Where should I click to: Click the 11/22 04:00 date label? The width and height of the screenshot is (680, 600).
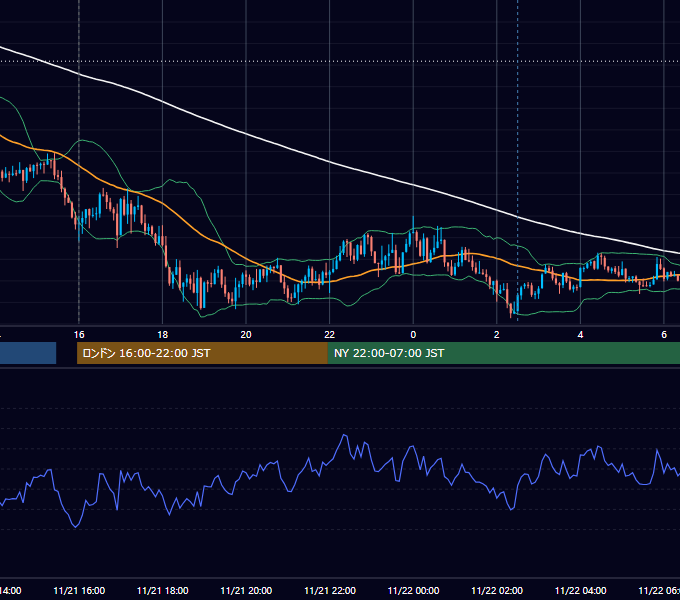point(580,590)
